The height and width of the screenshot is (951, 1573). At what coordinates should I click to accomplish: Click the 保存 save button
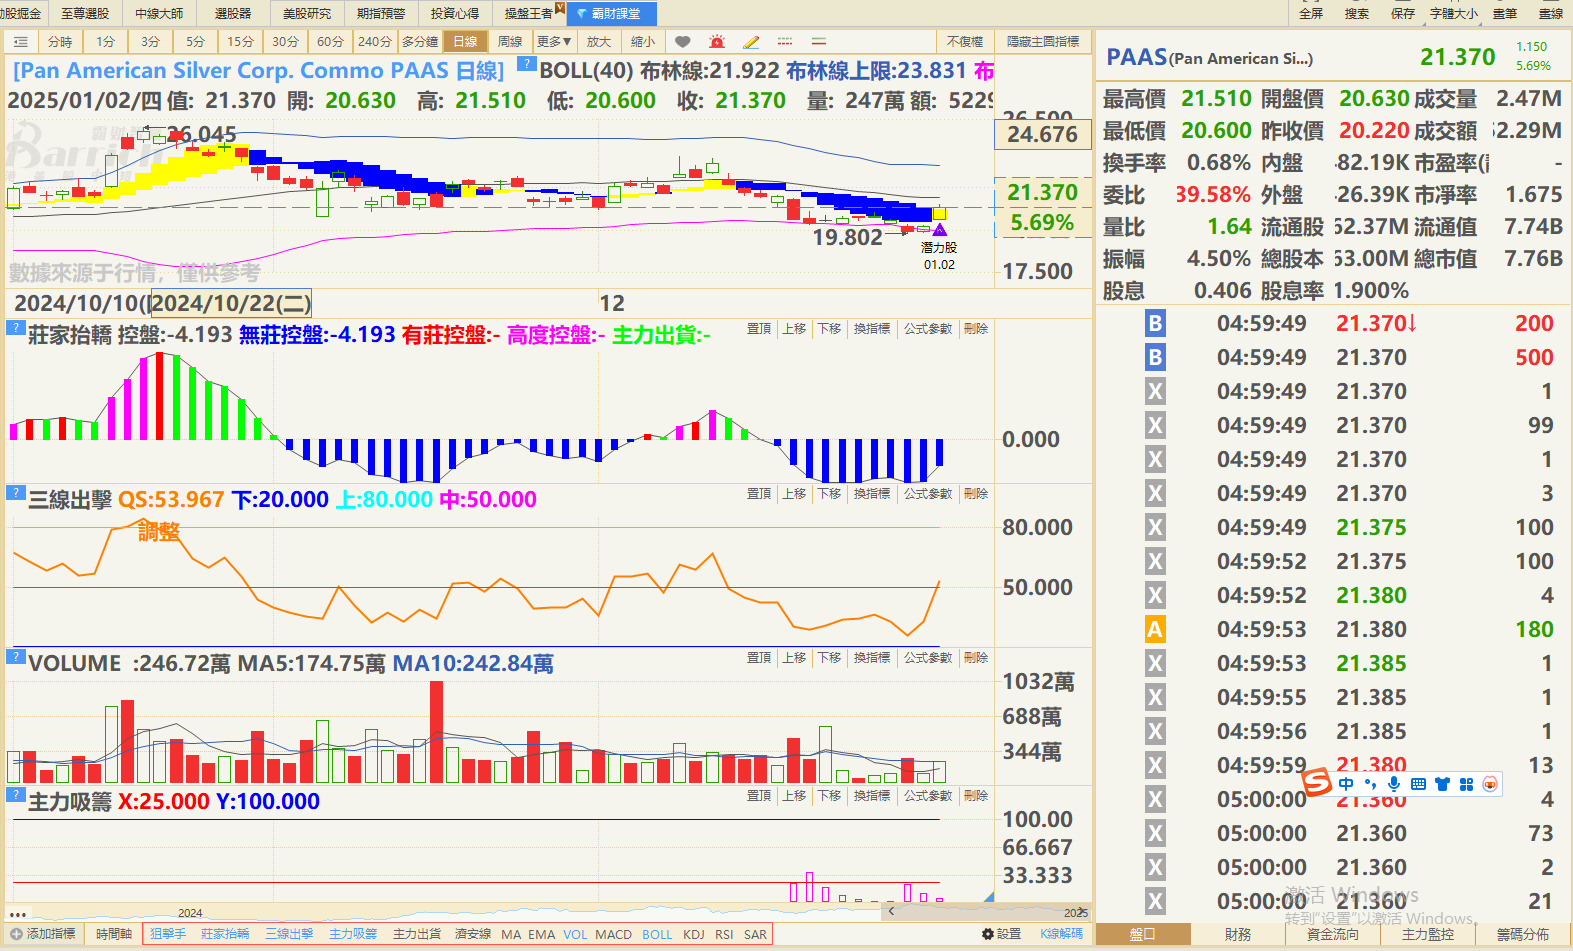[1403, 13]
